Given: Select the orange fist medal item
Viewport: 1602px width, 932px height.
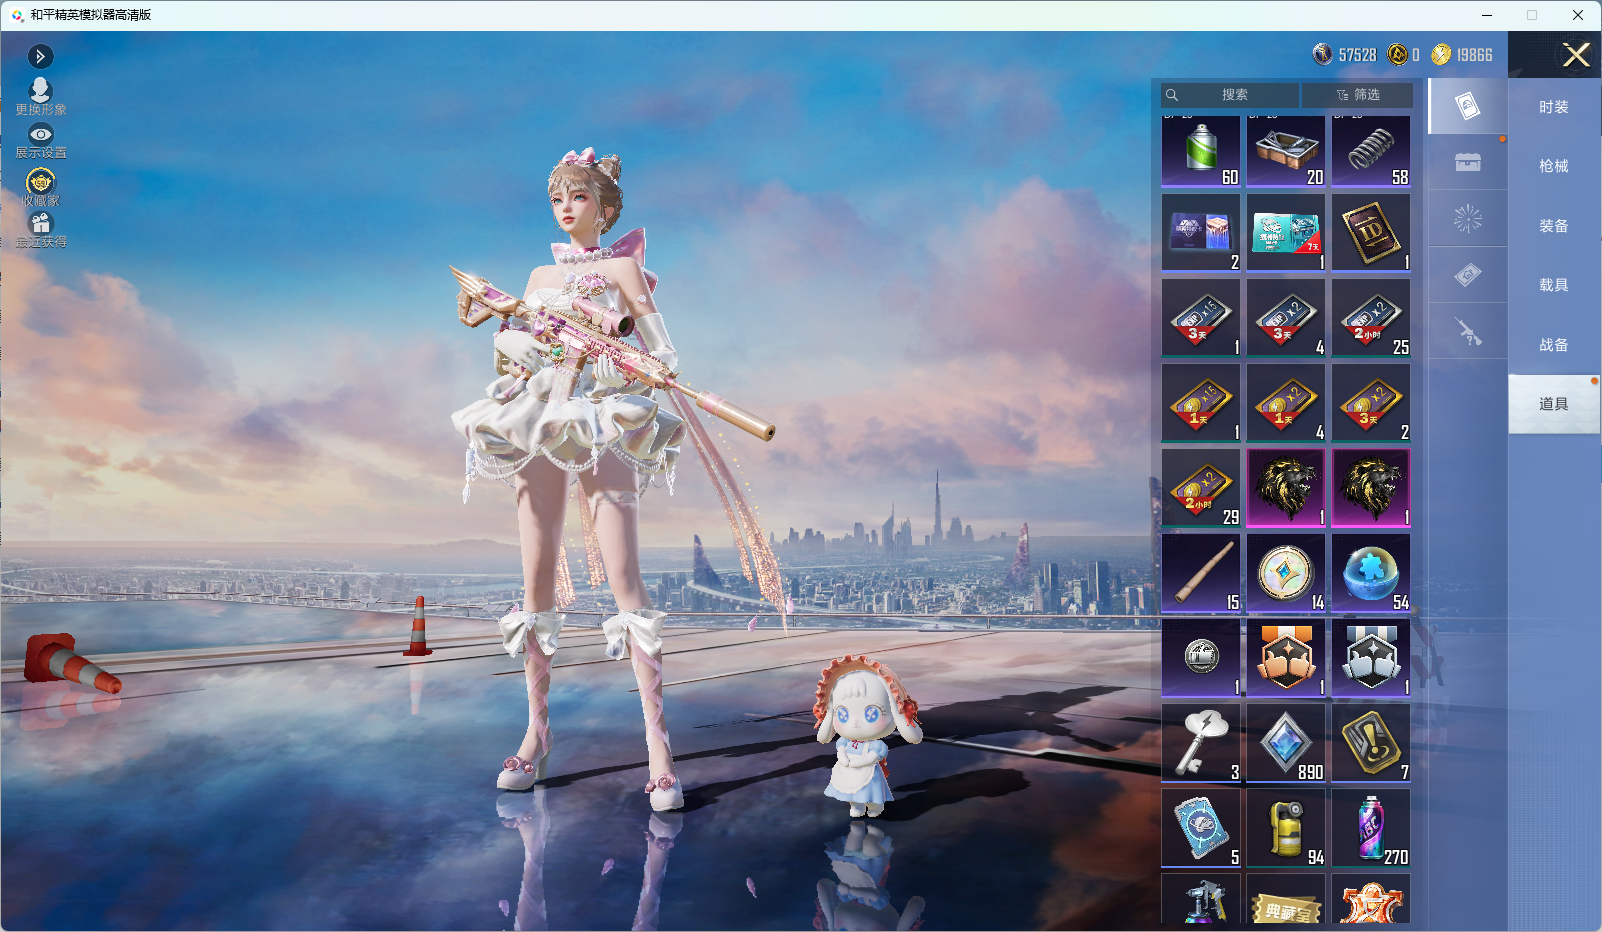Looking at the screenshot, I should pyautogui.click(x=1286, y=658).
